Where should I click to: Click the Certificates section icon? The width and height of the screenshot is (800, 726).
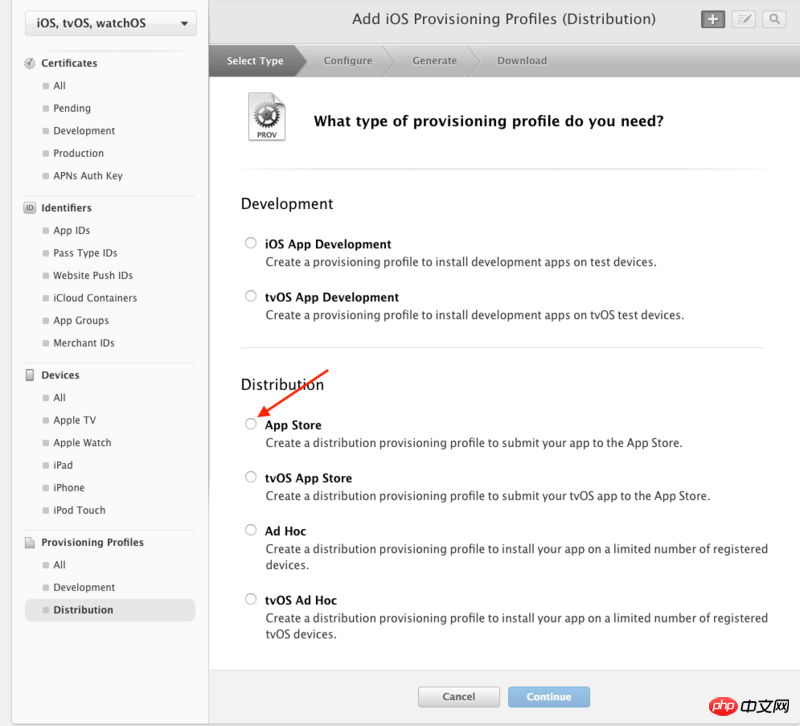pyautogui.click(x=30, y=63)
